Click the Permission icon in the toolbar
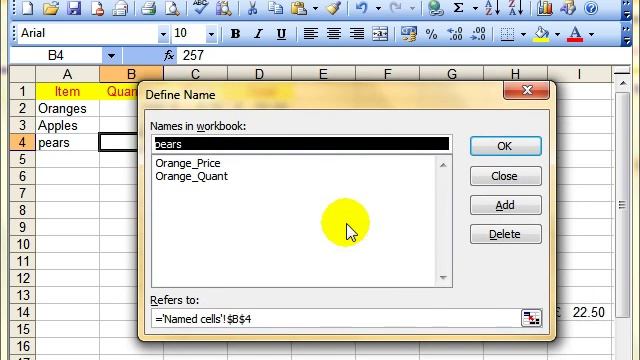Viewport: 640px width, 360px height. pyautogui.click(x=97, y=8)
